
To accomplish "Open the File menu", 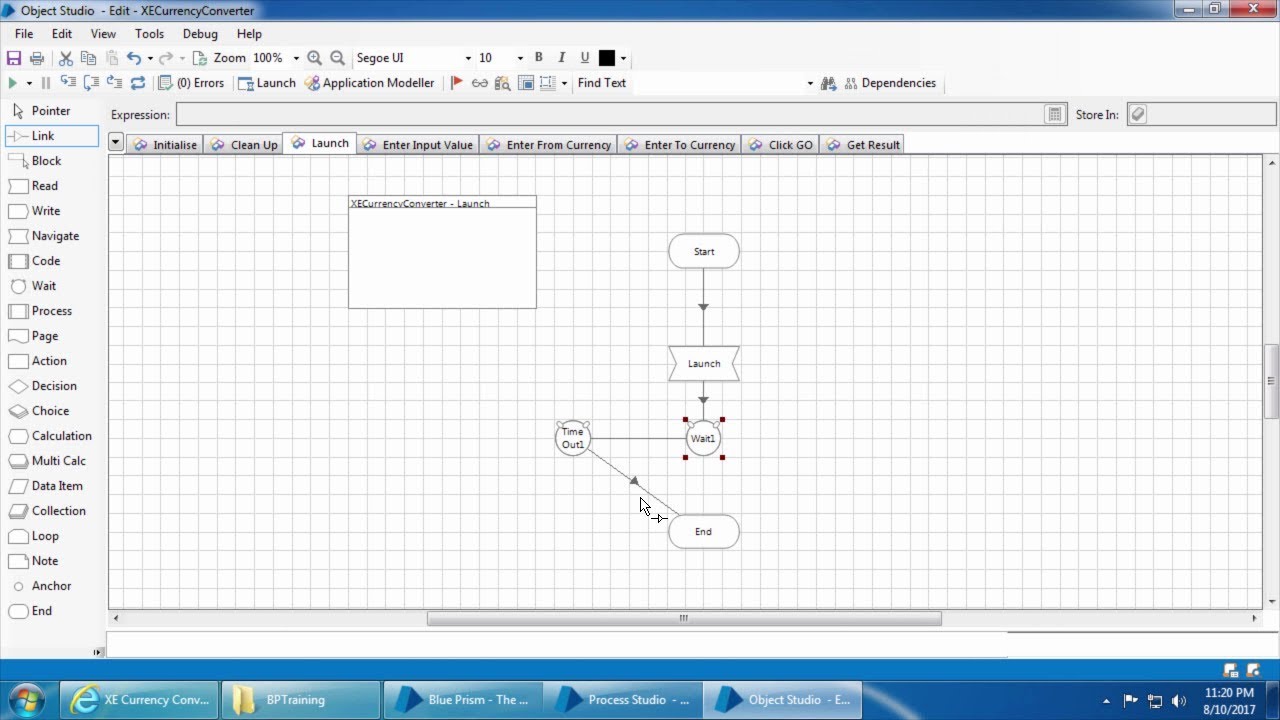I will (24, 33).
